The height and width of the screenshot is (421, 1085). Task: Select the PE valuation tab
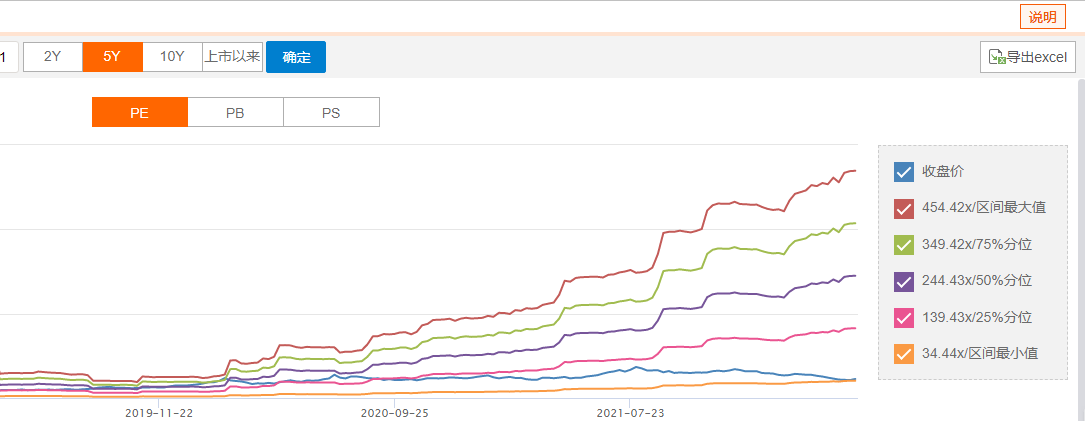tap(139, 112)
